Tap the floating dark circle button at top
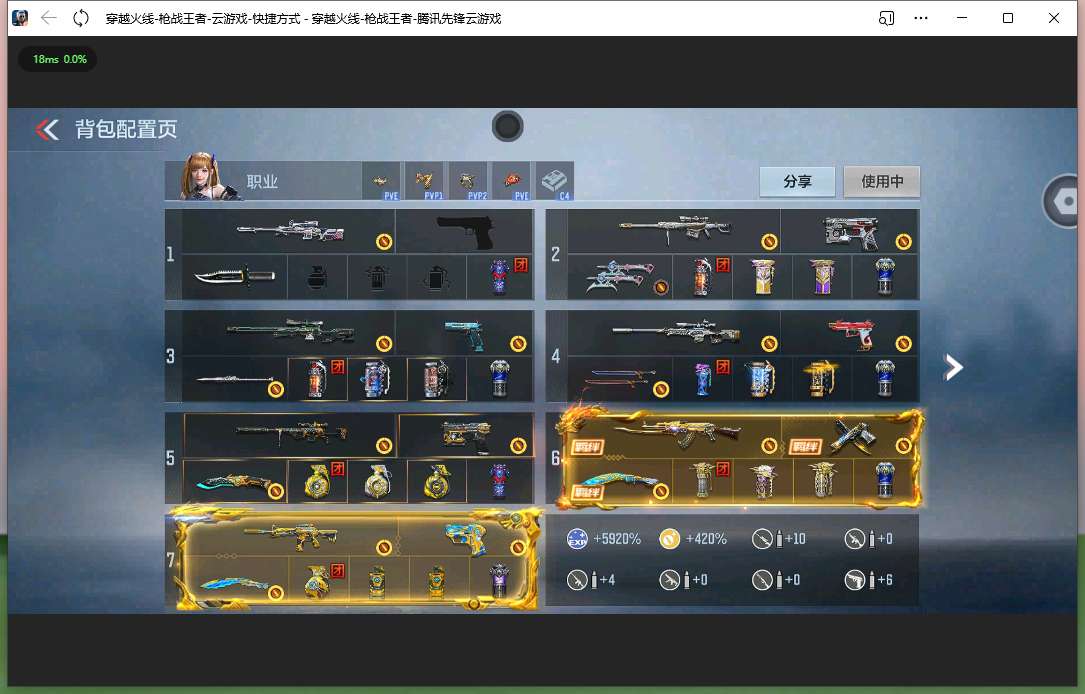The width and height of the screenshot is (1085, 694). (x=507, y=127)
